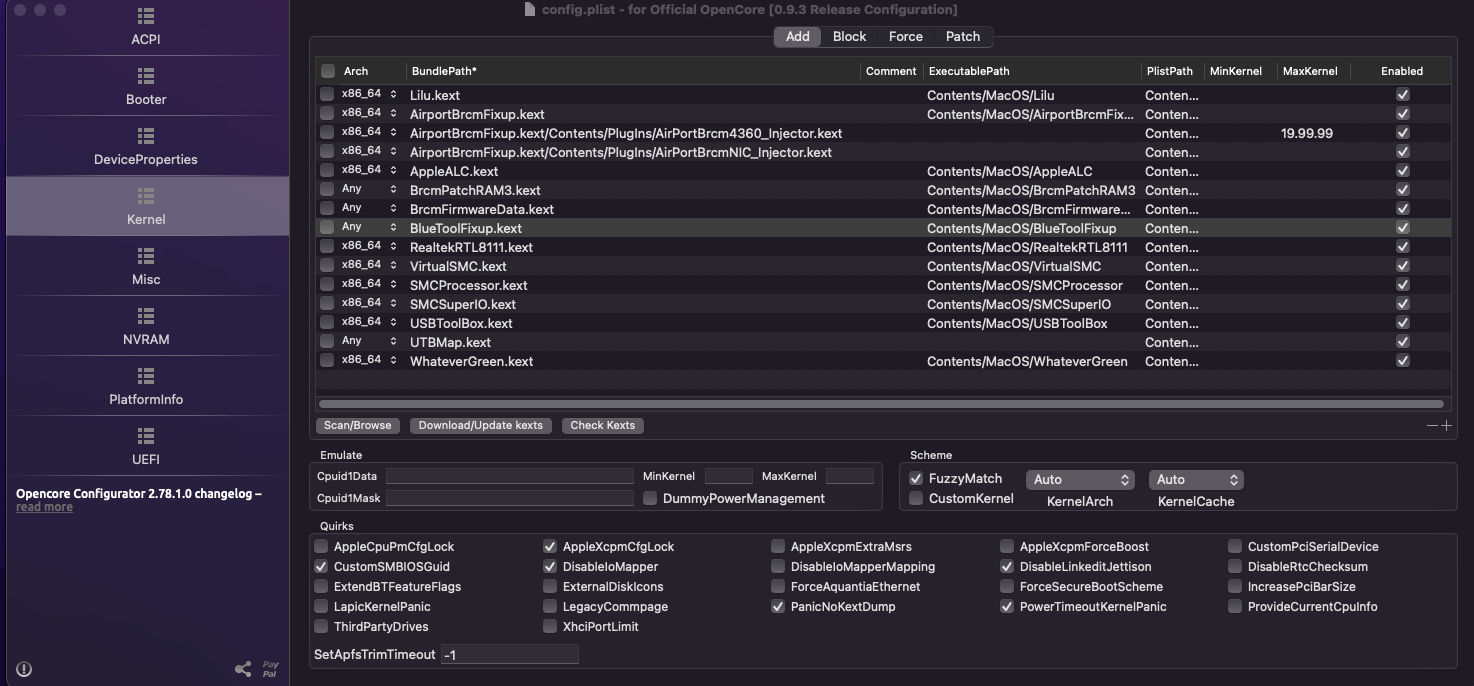Open the KernelArch dropdown

pyautogui.click(x=1082, y=480)
